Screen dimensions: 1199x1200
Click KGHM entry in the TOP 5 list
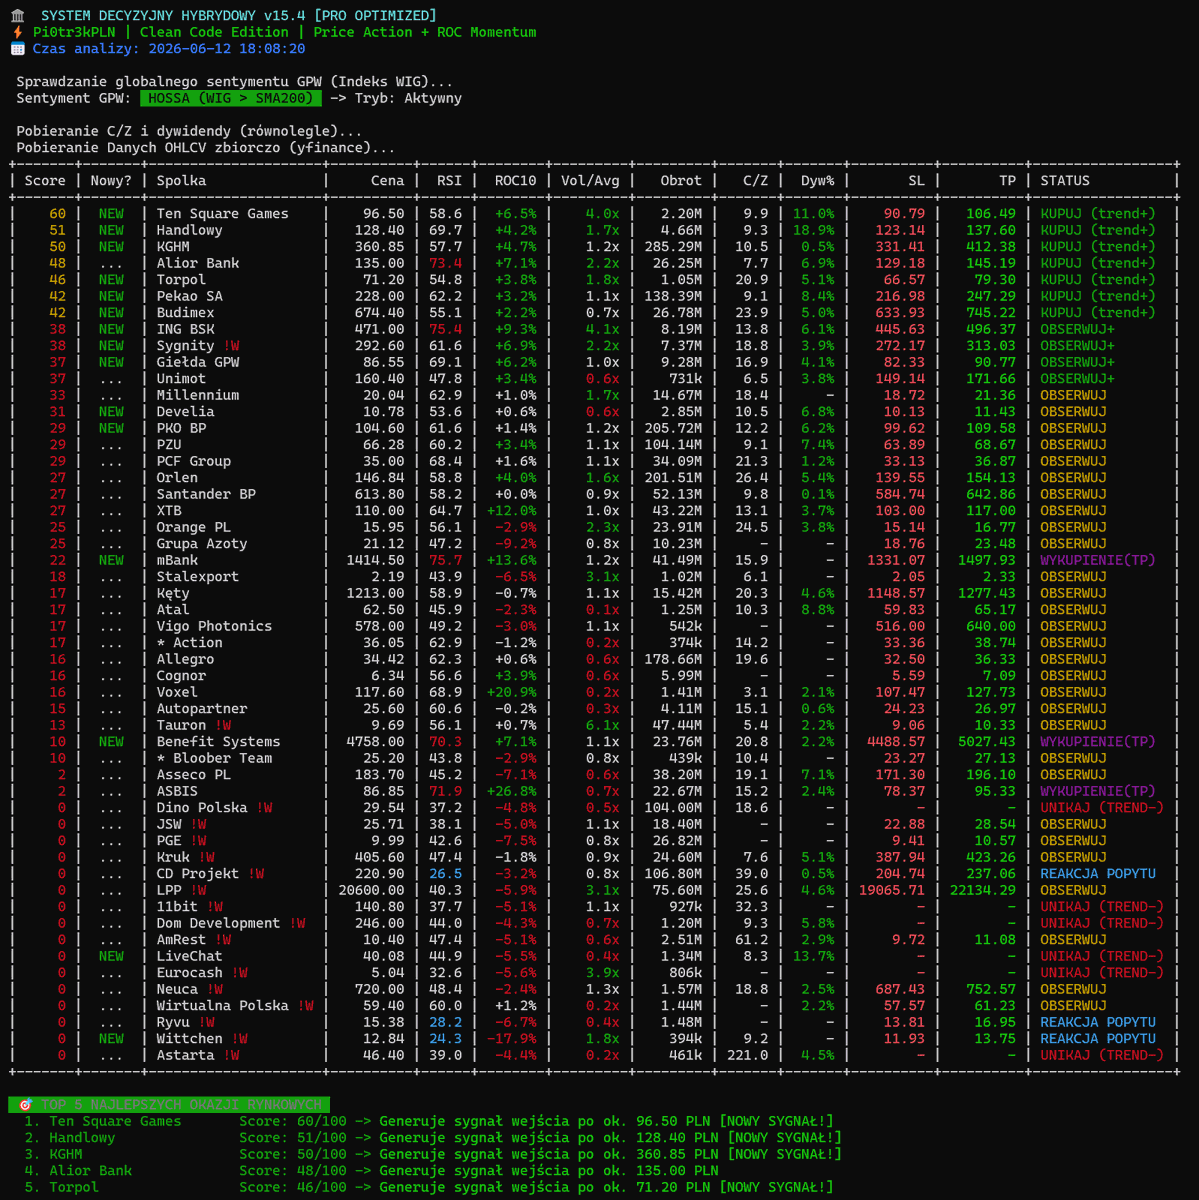tap(65, 1154)
